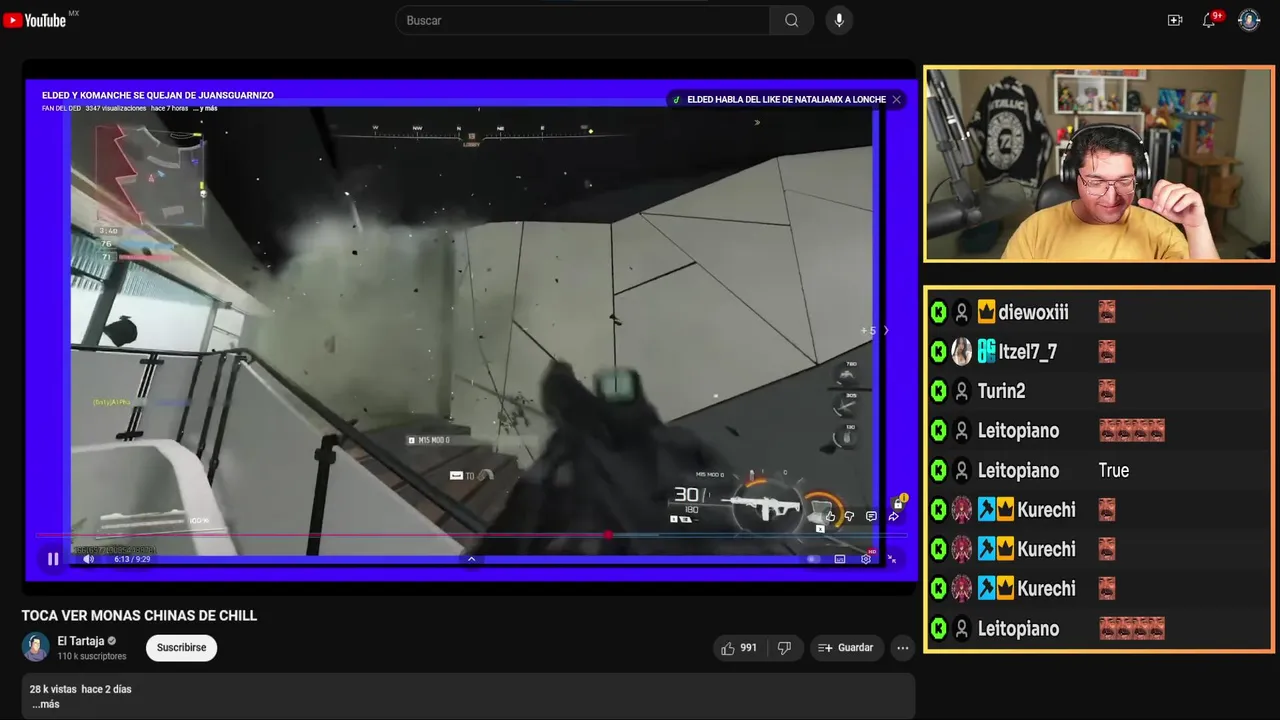Click the 6:13 / 9:29 time display
This screenshot has height=720, width=1280.
coord(132,559)
